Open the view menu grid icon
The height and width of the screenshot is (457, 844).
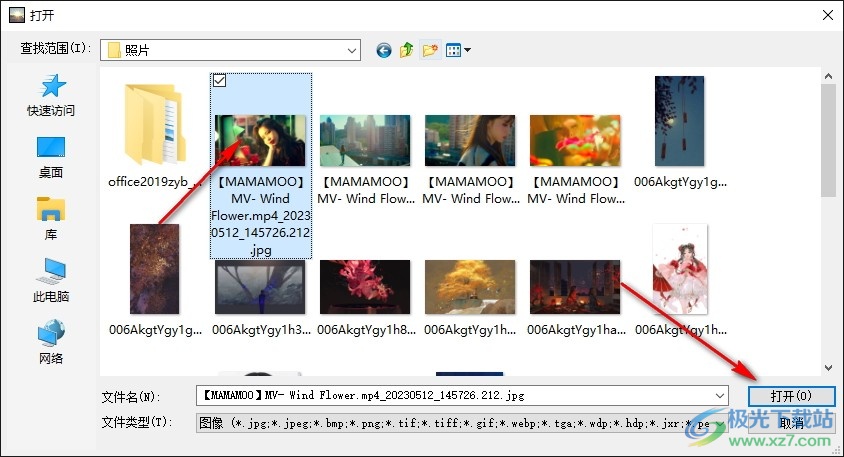[453, 50]
